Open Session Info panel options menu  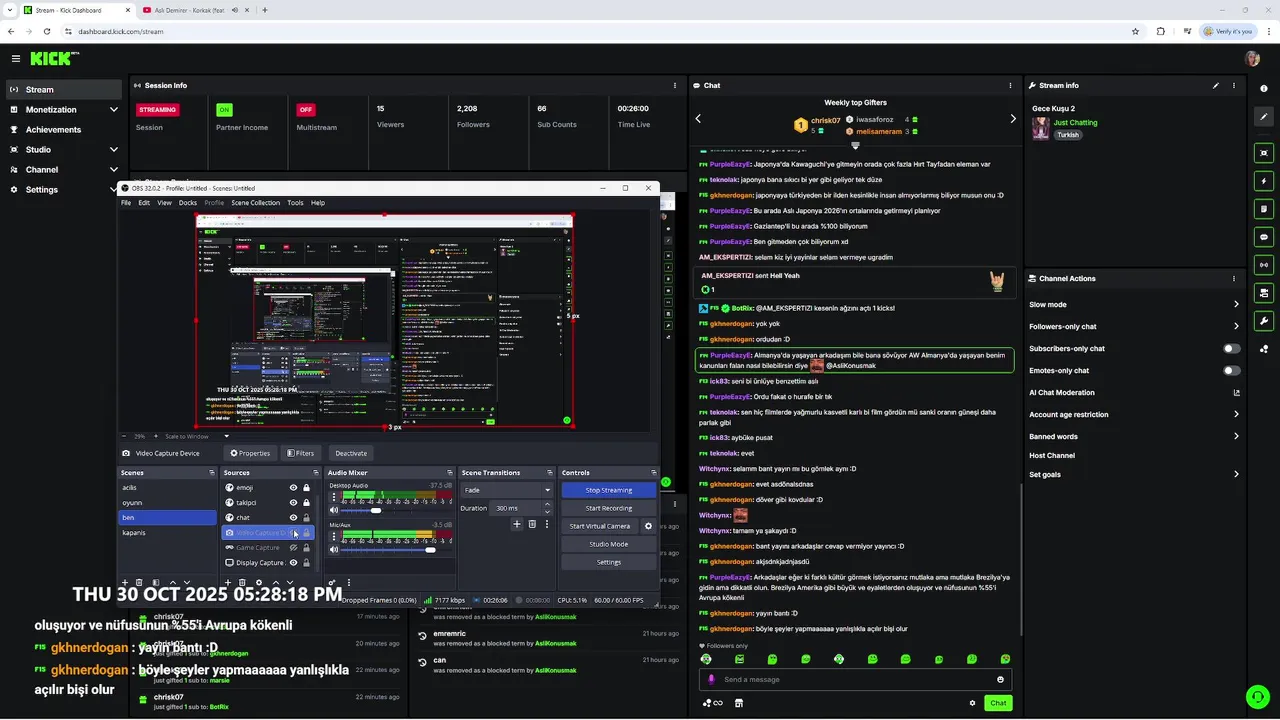[x=675, y=86]
